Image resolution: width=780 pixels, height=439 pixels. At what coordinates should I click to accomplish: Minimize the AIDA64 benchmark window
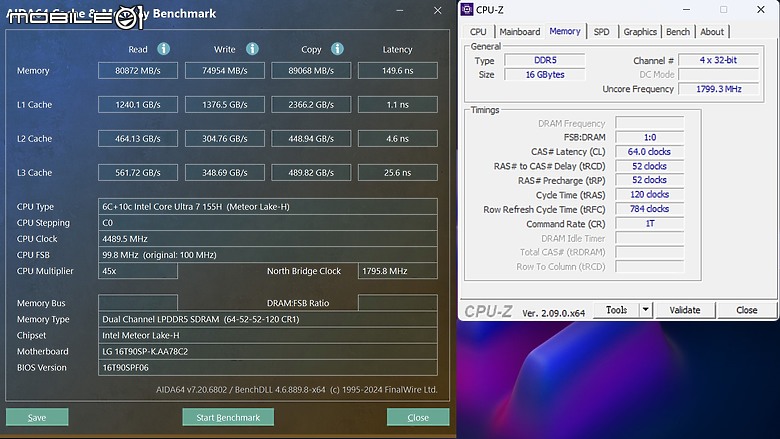[399, 10]
